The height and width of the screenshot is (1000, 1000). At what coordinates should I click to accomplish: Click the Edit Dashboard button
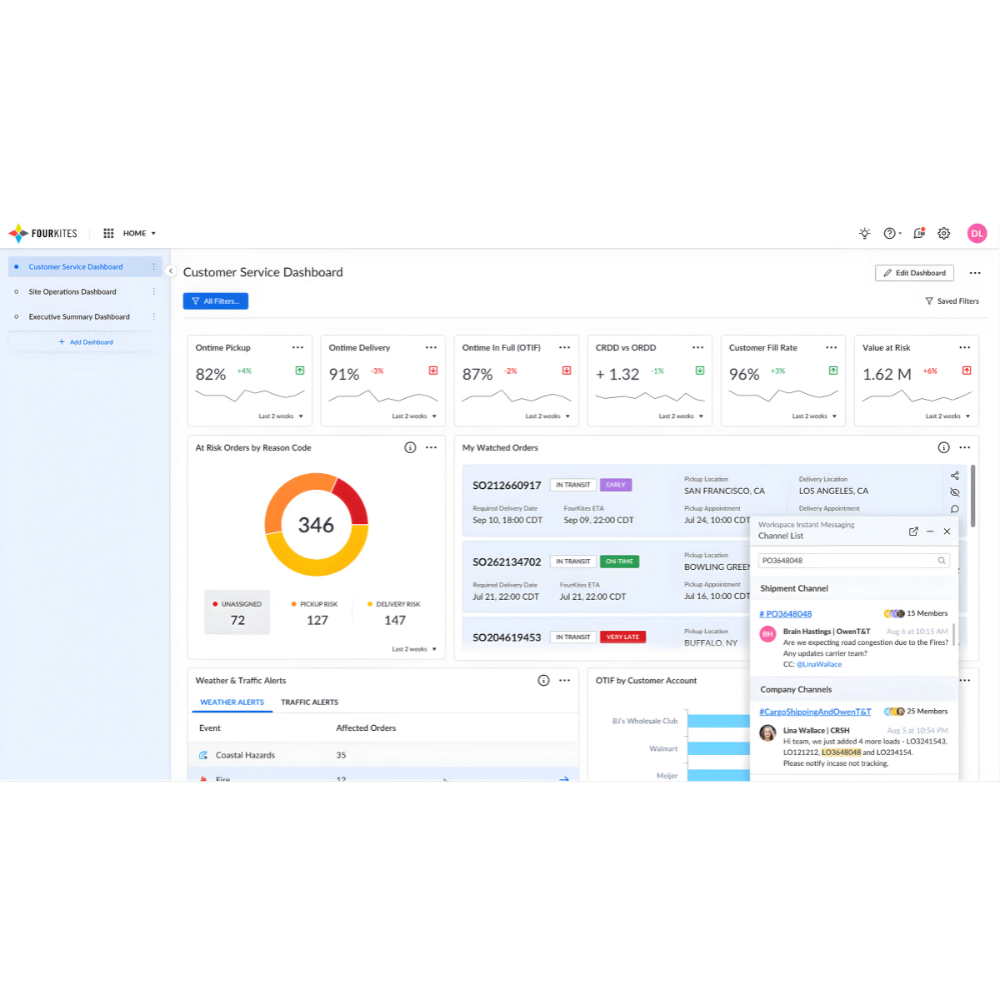[x=914, y=272]
